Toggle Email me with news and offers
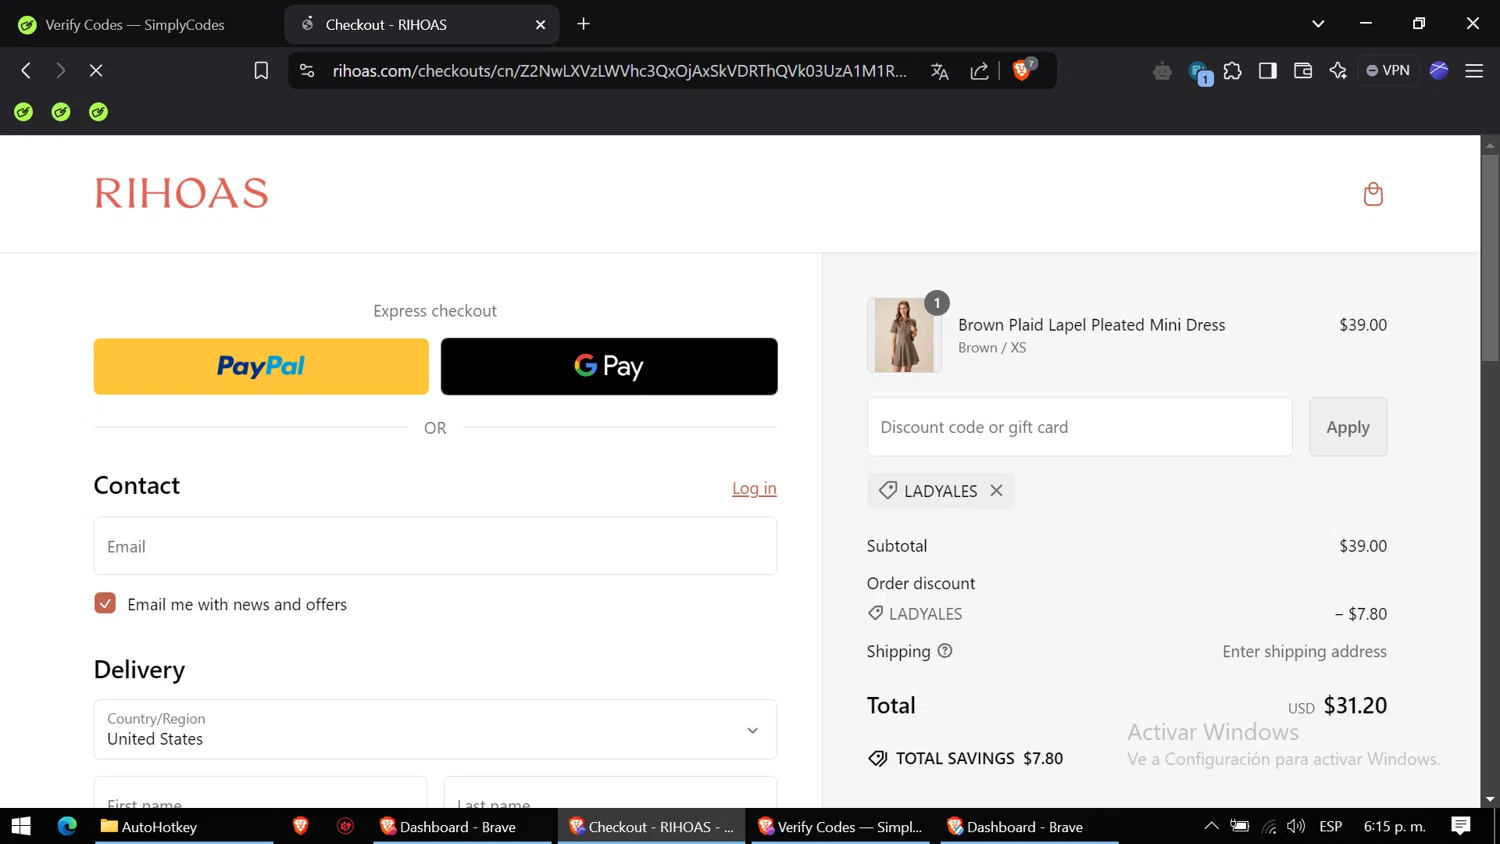 (x=105, y=603)
